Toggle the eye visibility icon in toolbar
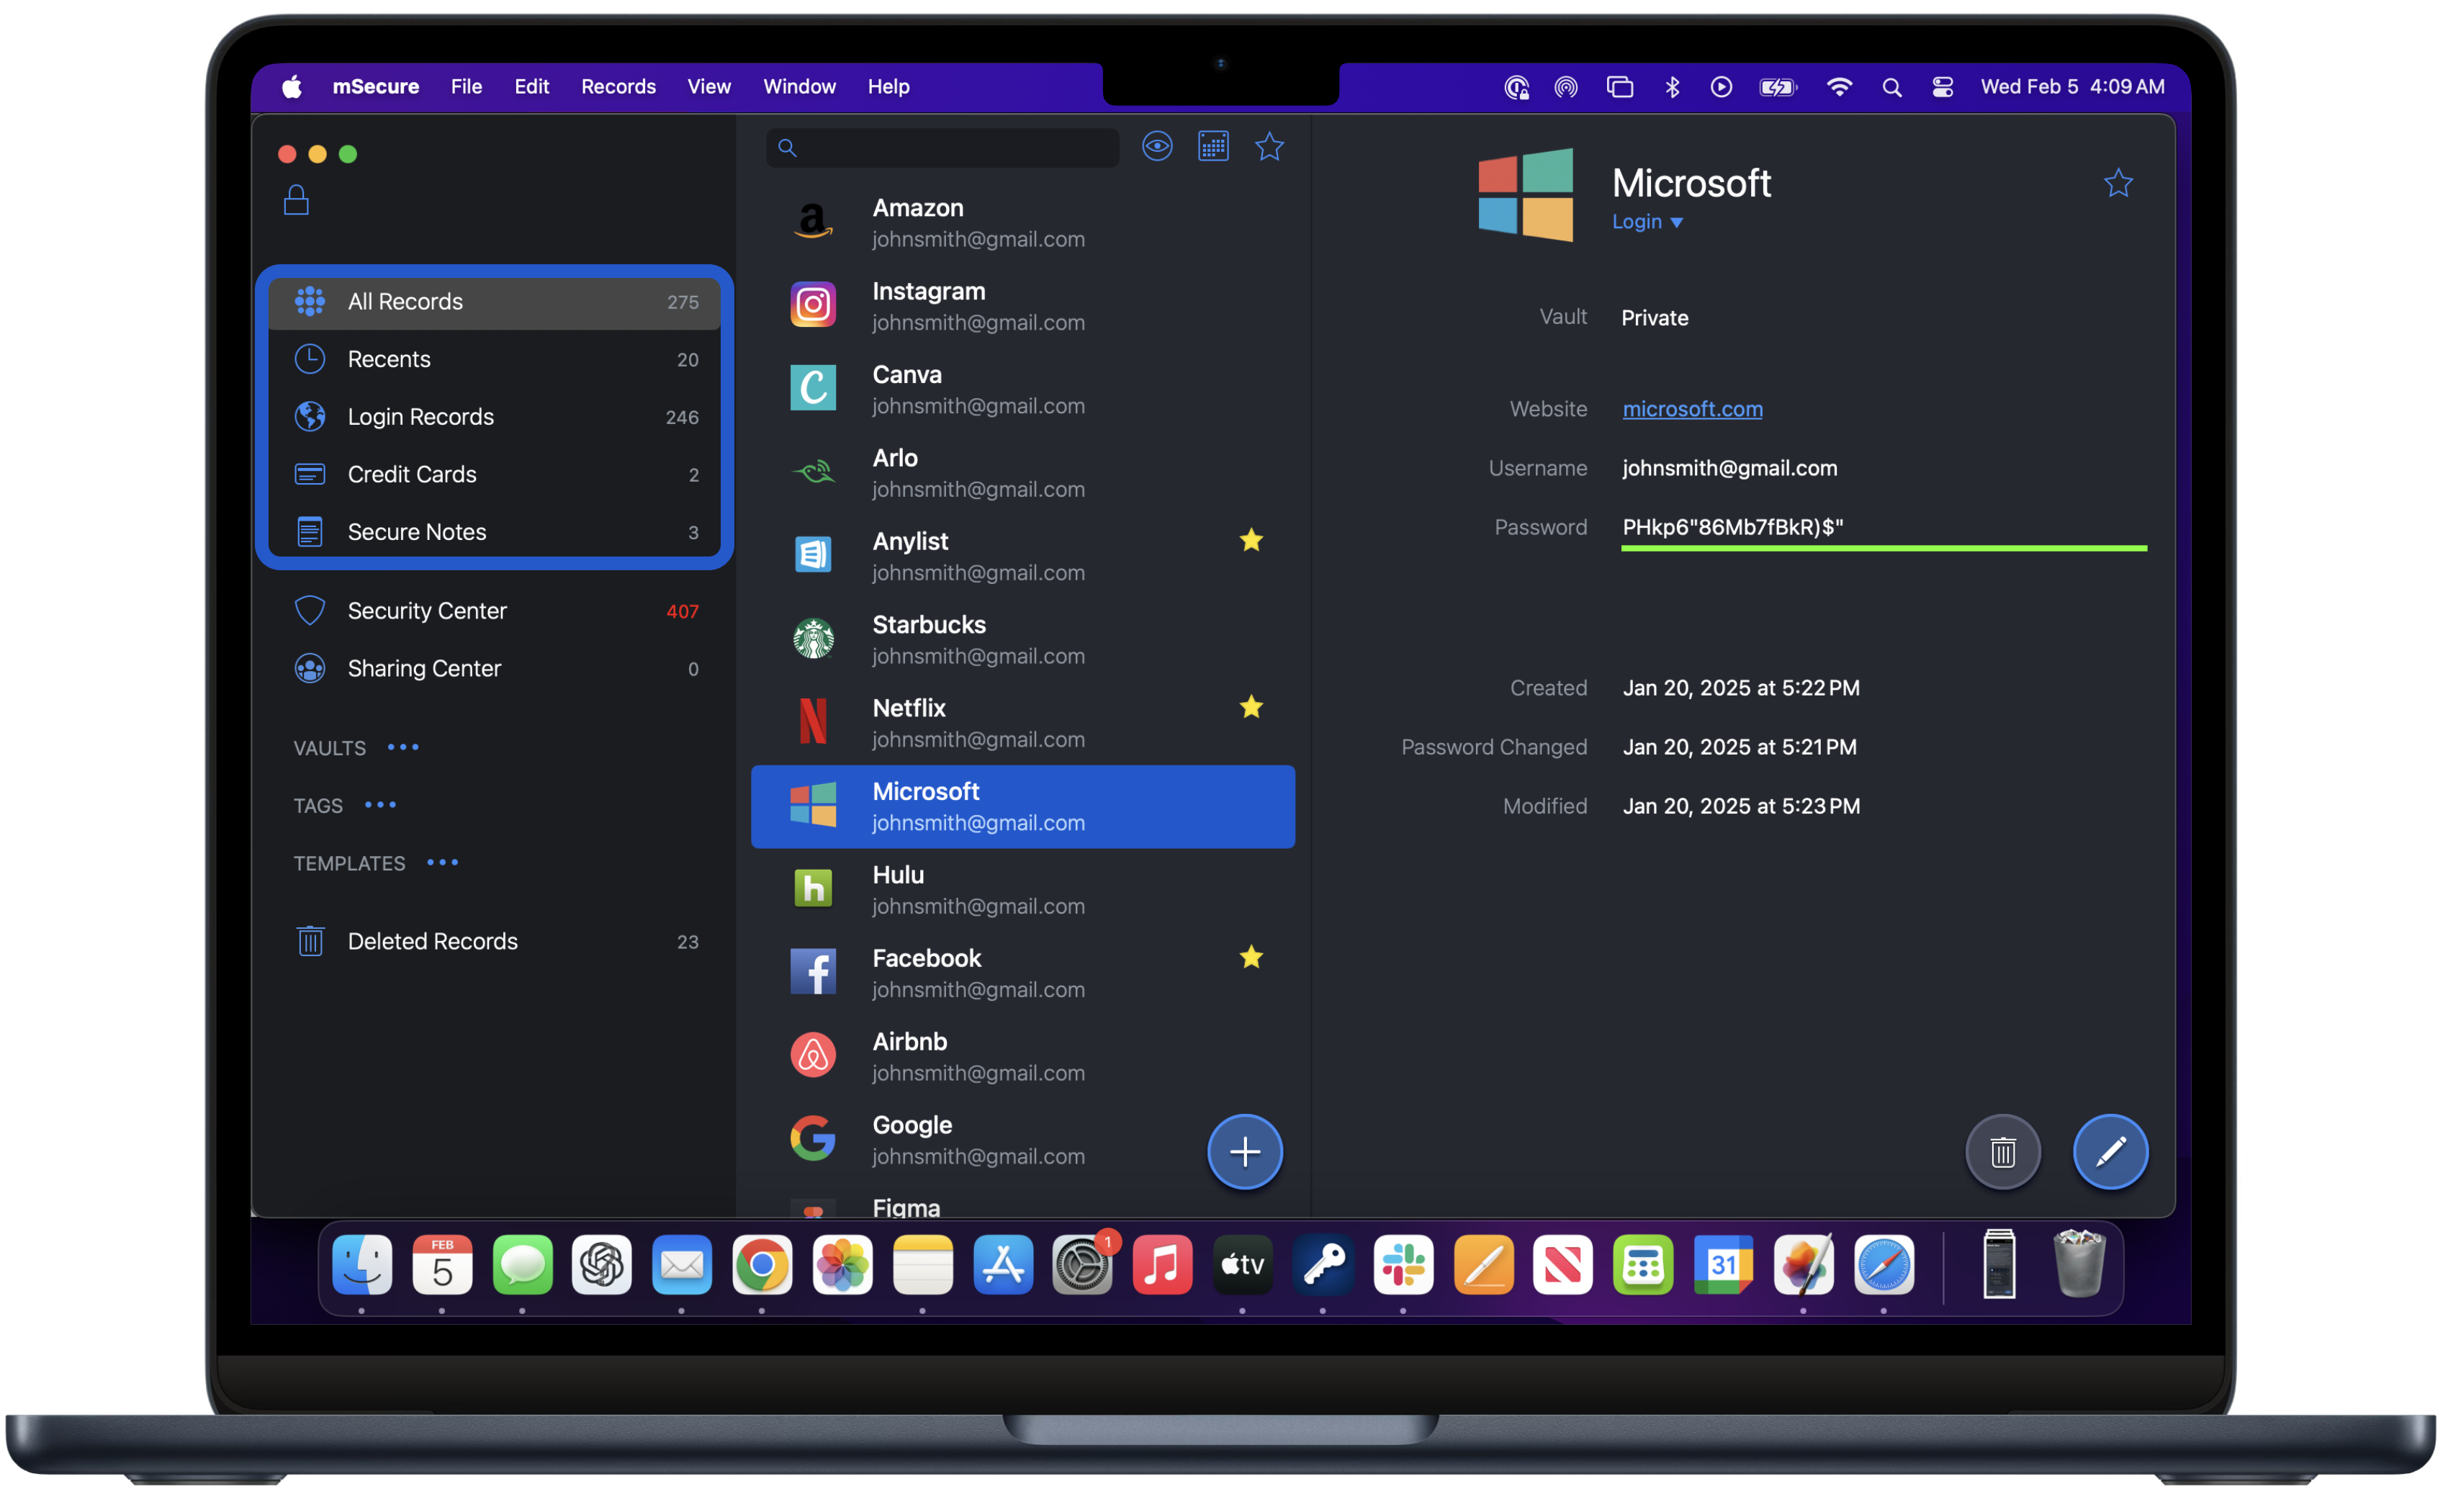This screenshot has width=2448, height=1512. click(1157, 147)
